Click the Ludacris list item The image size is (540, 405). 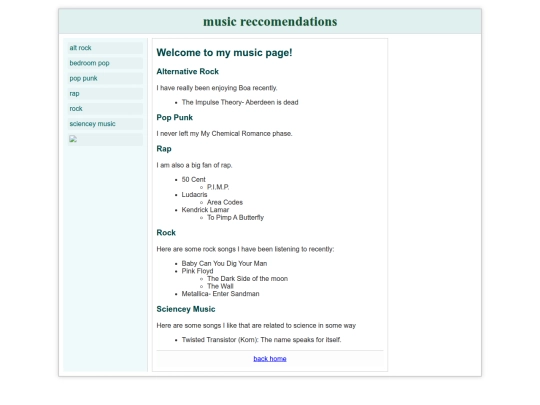[195, 195]
